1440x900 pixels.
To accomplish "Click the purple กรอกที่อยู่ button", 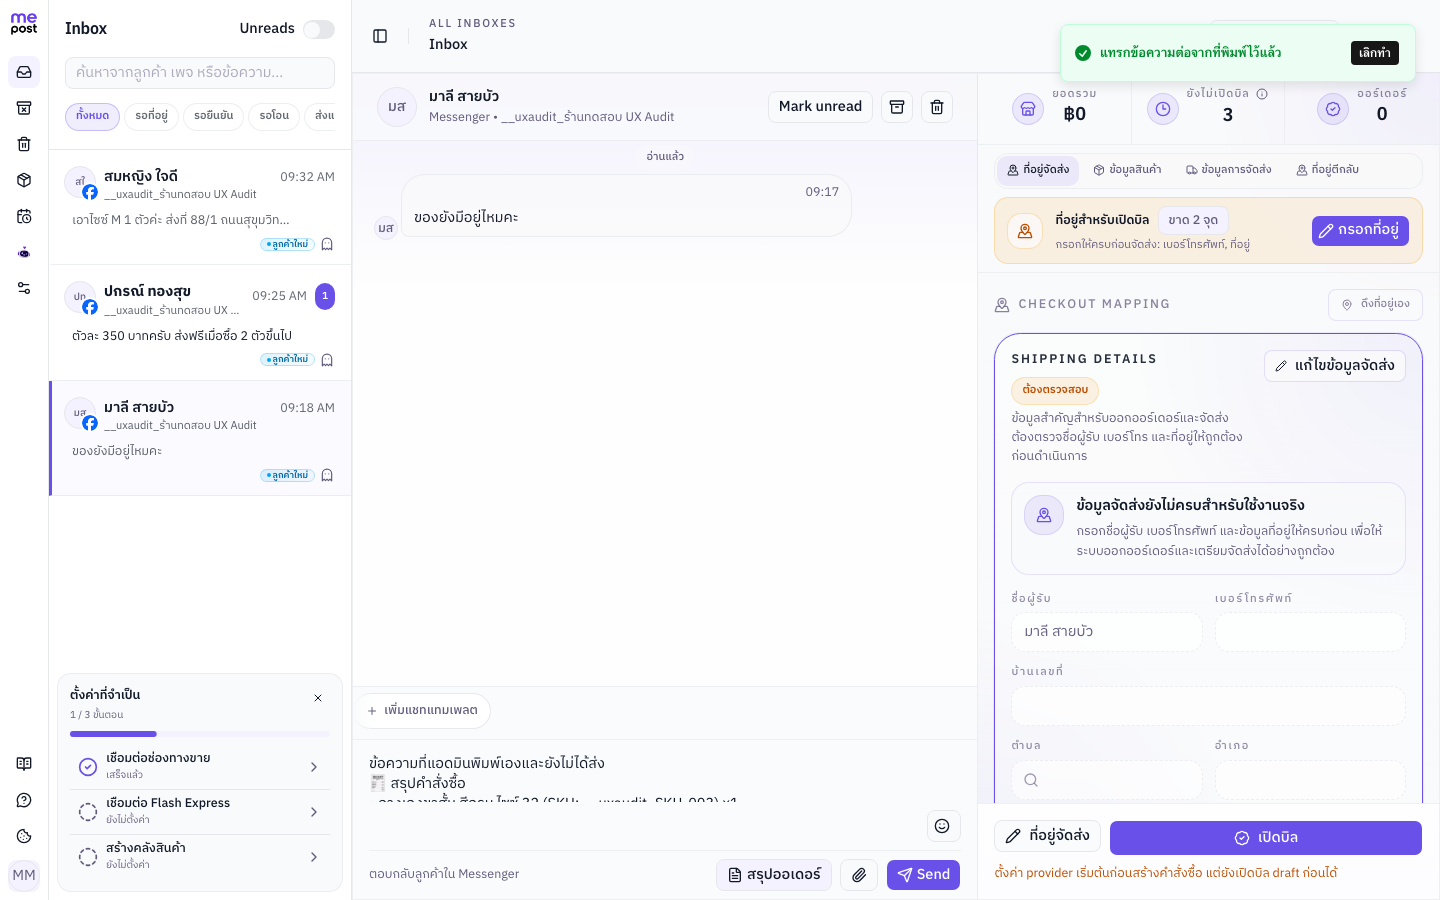I will point(1360,231).
